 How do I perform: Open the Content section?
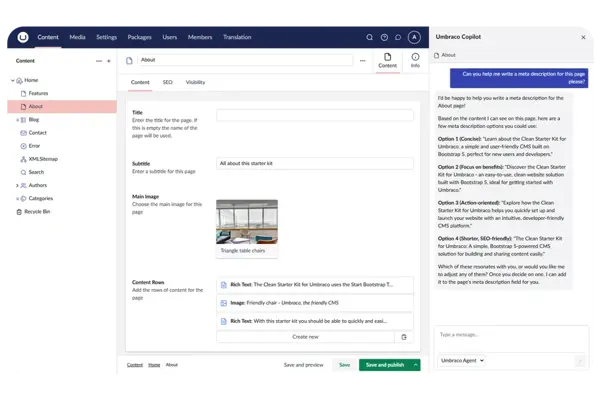coord(48,37)
